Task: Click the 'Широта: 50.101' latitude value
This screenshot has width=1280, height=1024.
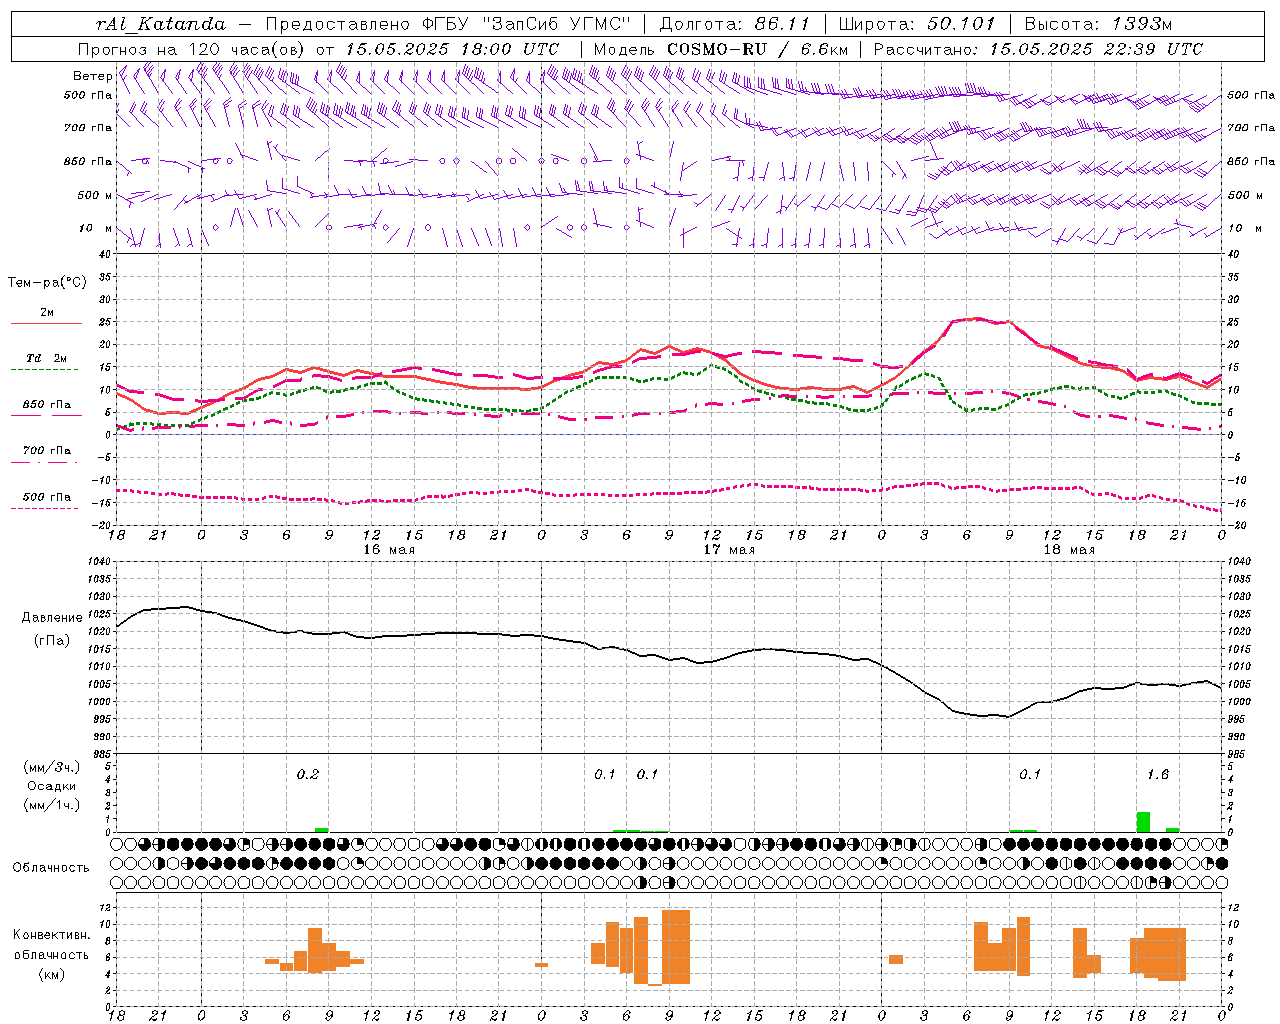Action: click(x=917, y=24)
